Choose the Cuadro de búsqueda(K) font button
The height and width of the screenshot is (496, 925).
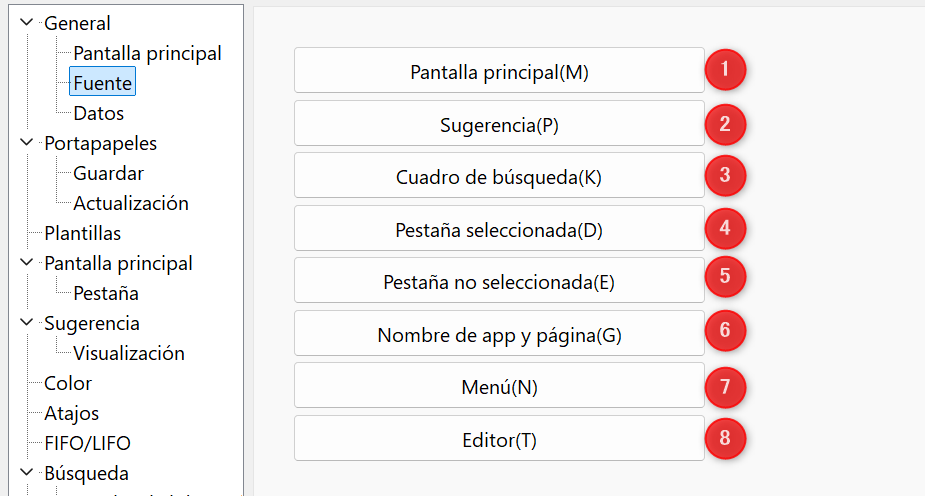pyautogui.click(x=499, y=175)
